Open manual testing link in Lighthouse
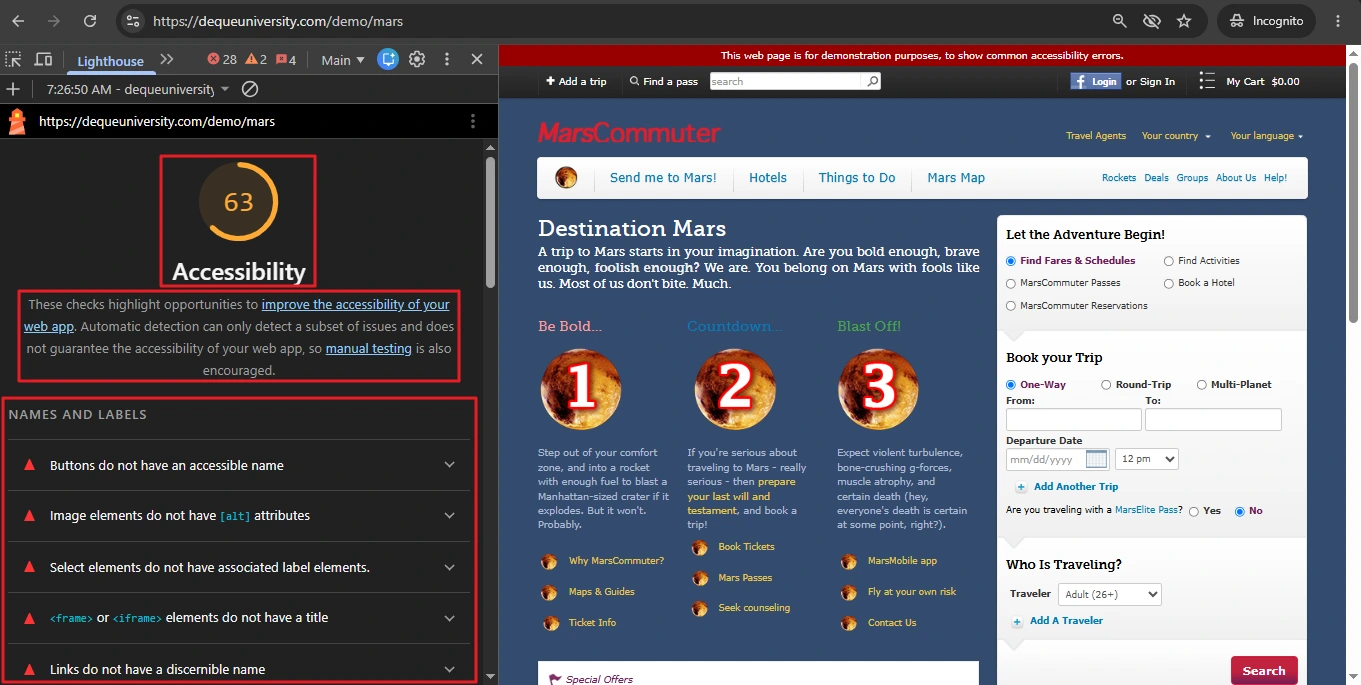 click(369, 349)
